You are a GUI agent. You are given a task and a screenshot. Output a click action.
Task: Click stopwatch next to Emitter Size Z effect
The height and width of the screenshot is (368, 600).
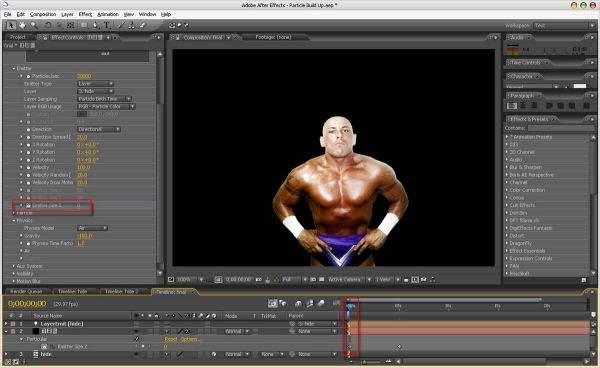tap(28, 206)
